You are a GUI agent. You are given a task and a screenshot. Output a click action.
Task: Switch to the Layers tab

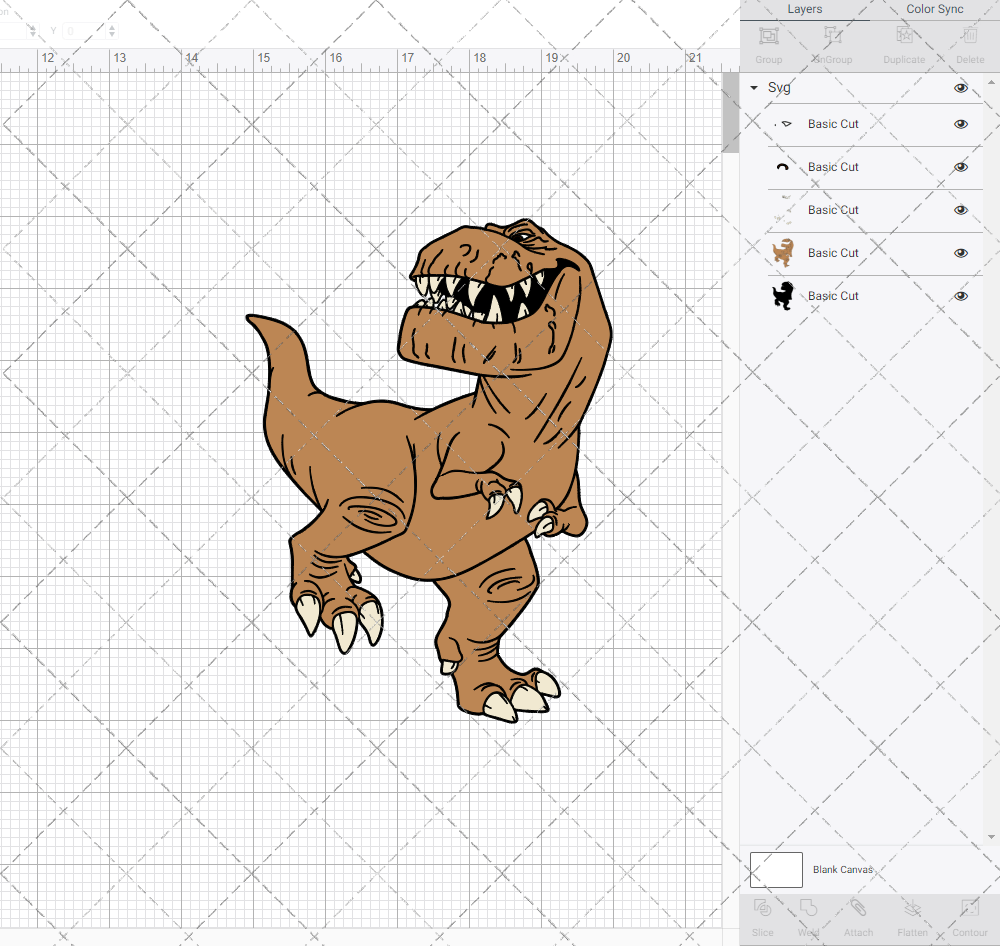[x=804, y=9]
